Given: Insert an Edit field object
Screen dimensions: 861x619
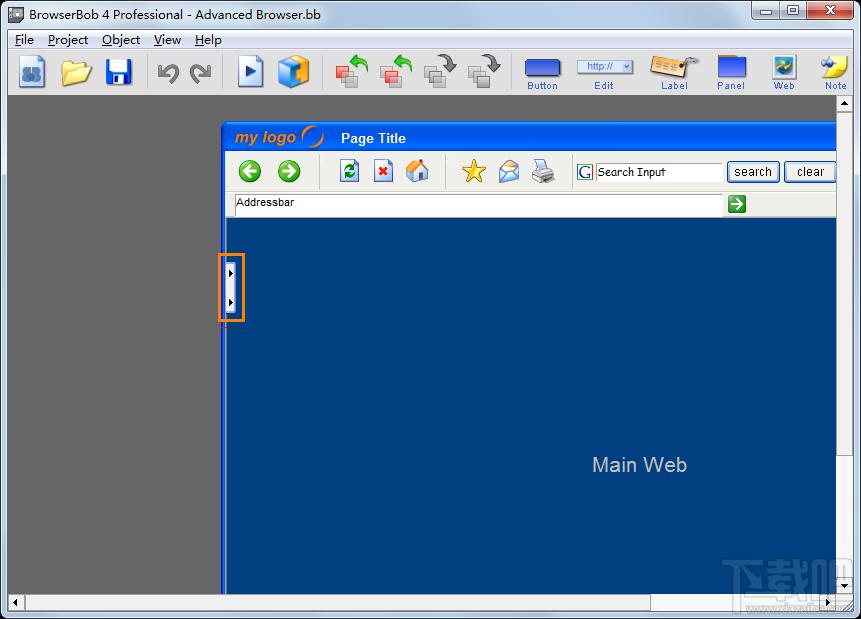Looking at the screenshot, I should (604, 73).
